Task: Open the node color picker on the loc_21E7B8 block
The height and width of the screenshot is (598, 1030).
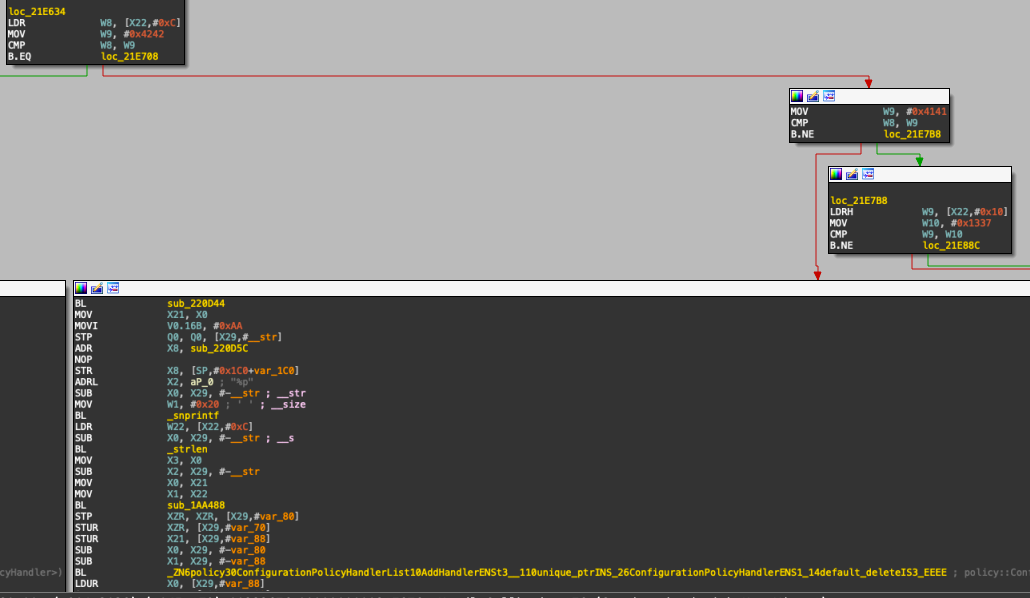Action: [x=835, y=173]
